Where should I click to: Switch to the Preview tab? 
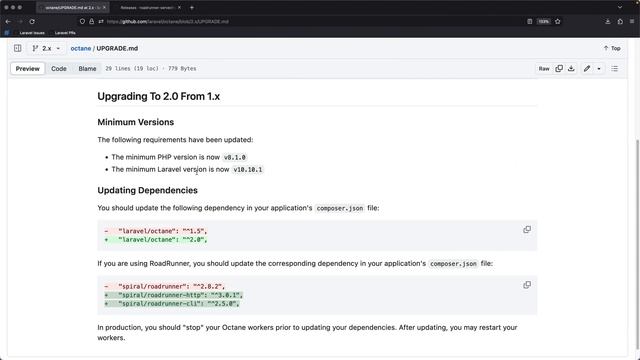(28, 69)
